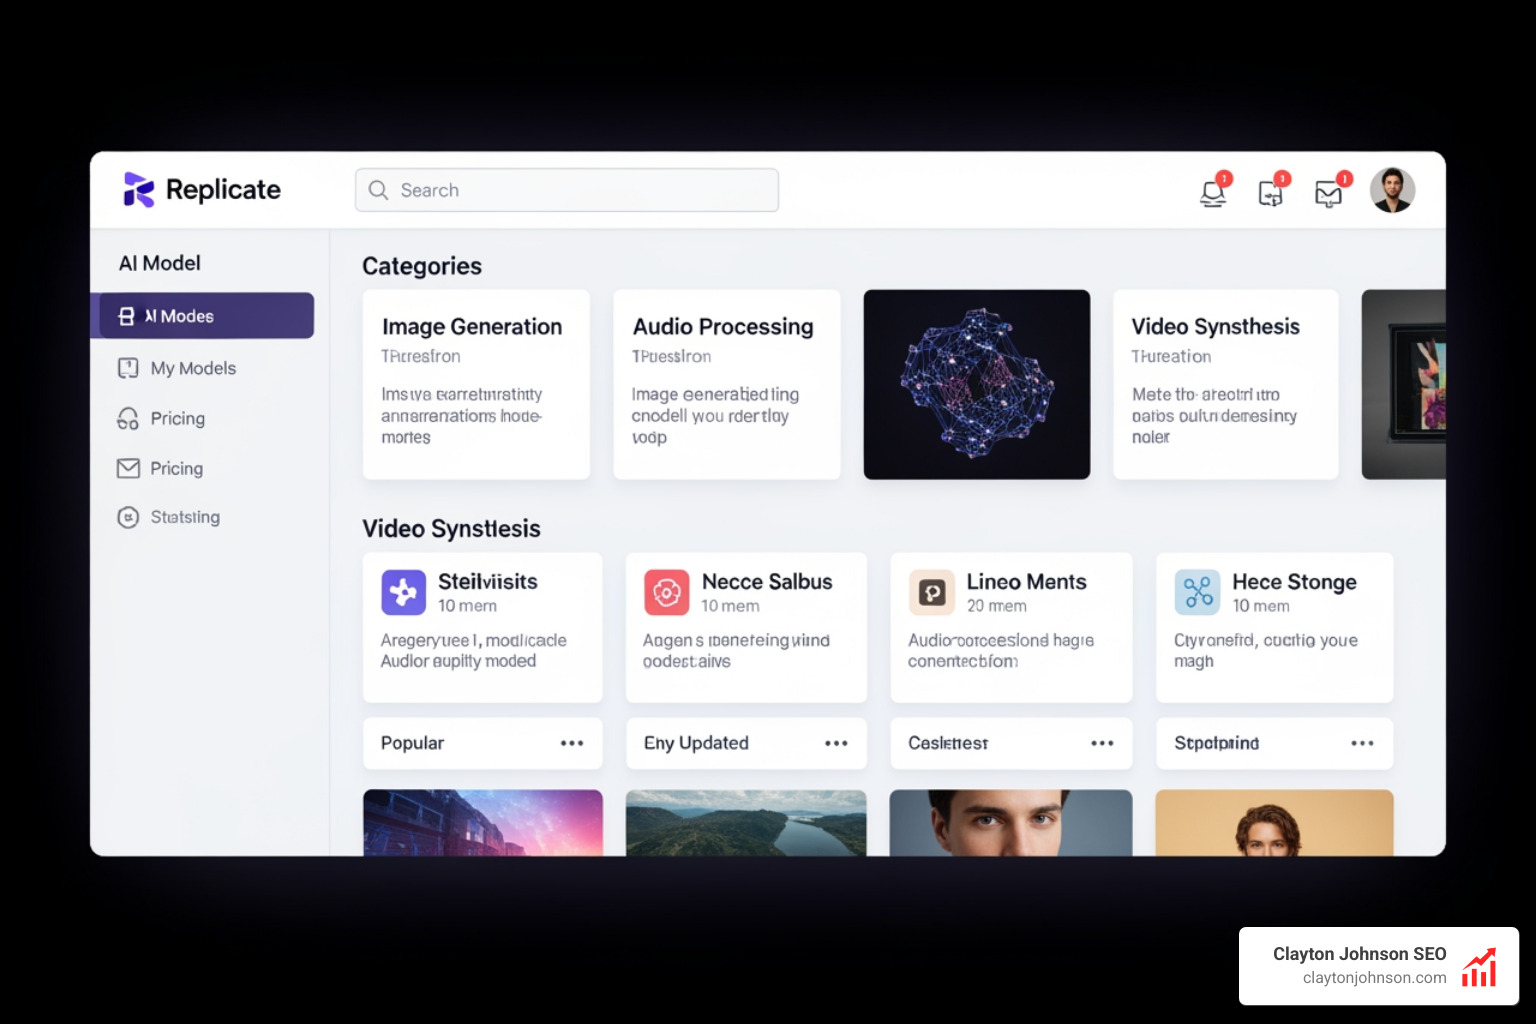Select the Statsing sidebar item

point(185,517)
